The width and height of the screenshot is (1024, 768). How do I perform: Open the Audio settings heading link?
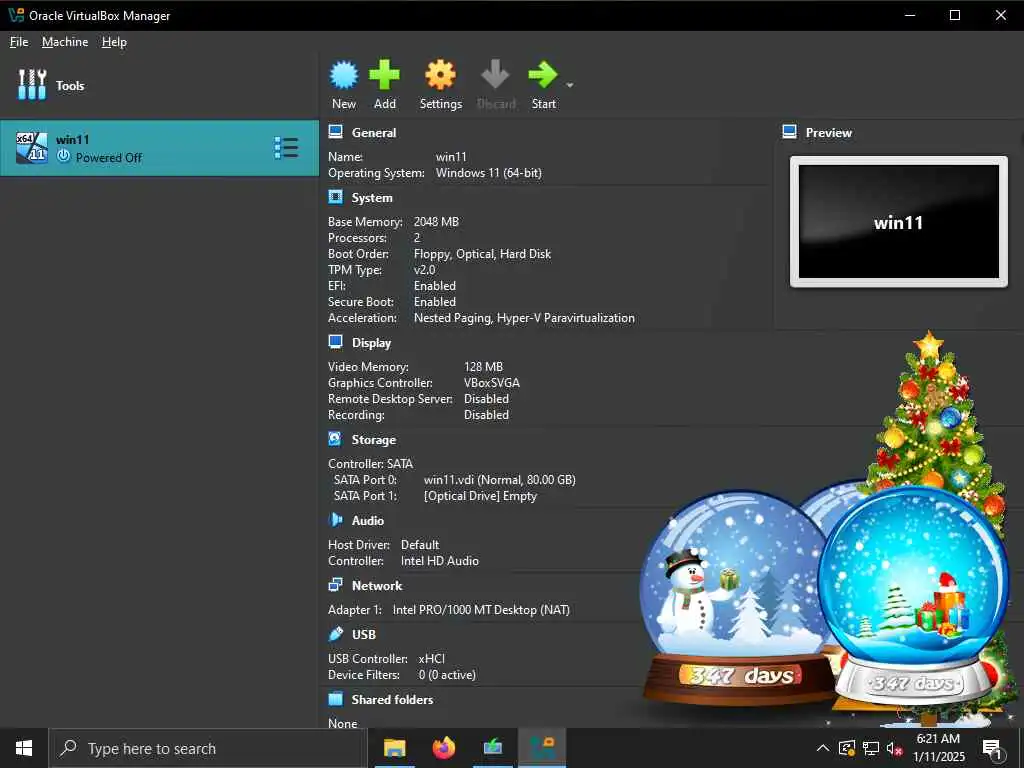tap(368, 521)
